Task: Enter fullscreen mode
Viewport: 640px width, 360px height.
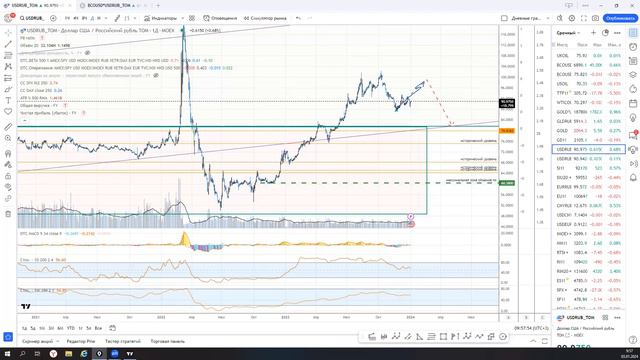Action: 584,18
